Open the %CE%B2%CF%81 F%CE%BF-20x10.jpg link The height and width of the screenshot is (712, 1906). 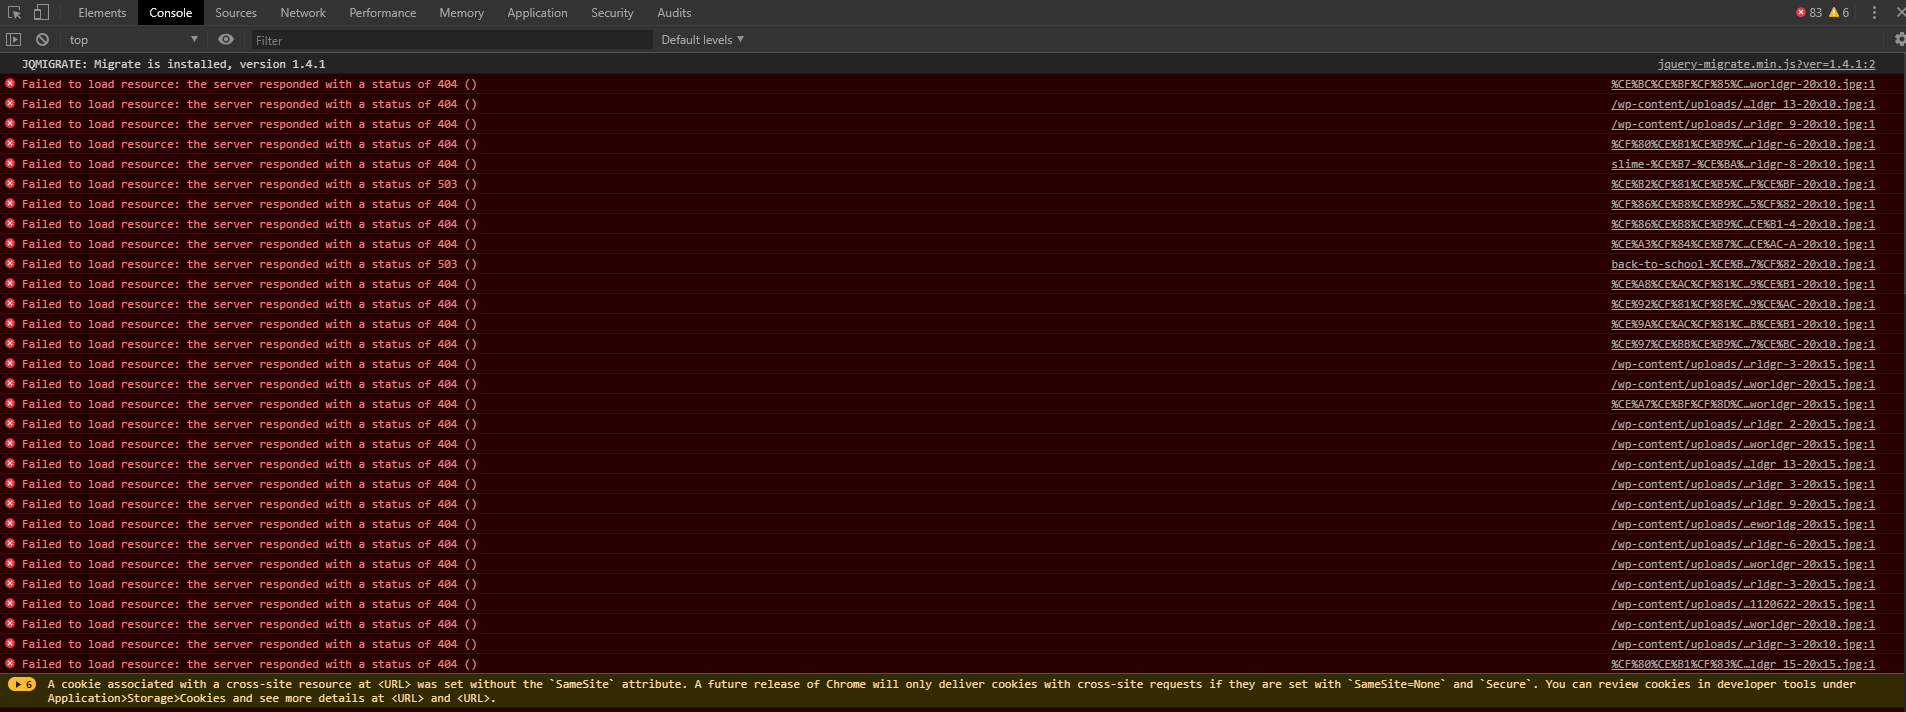tap(1743, 184)
